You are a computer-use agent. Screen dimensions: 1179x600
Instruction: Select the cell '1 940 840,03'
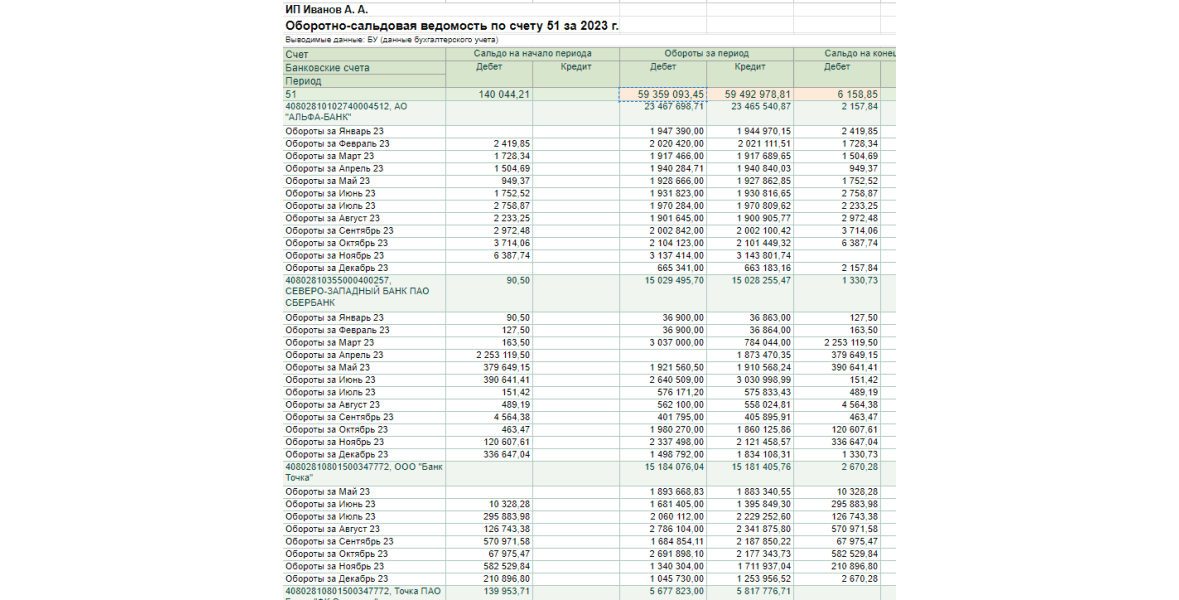coord(750,168)
